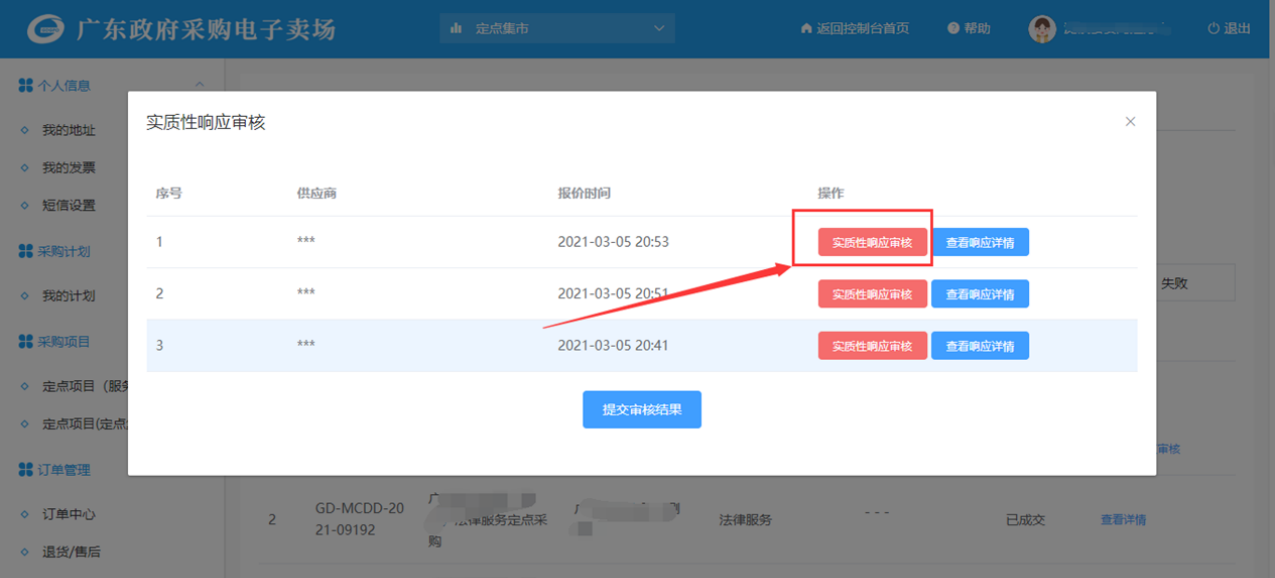Click the site logo icon in header
Viewport: 1275px width, 578px height.
pos(46,29)
